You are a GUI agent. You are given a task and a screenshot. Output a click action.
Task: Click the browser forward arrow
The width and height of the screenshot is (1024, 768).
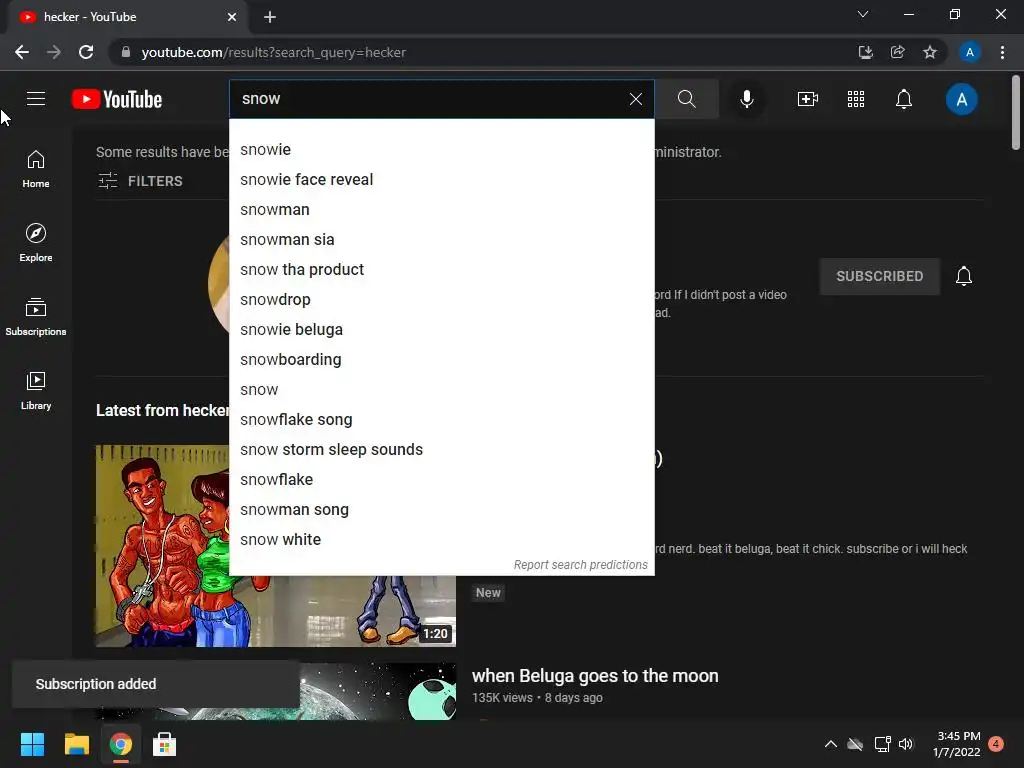[54, 52]
